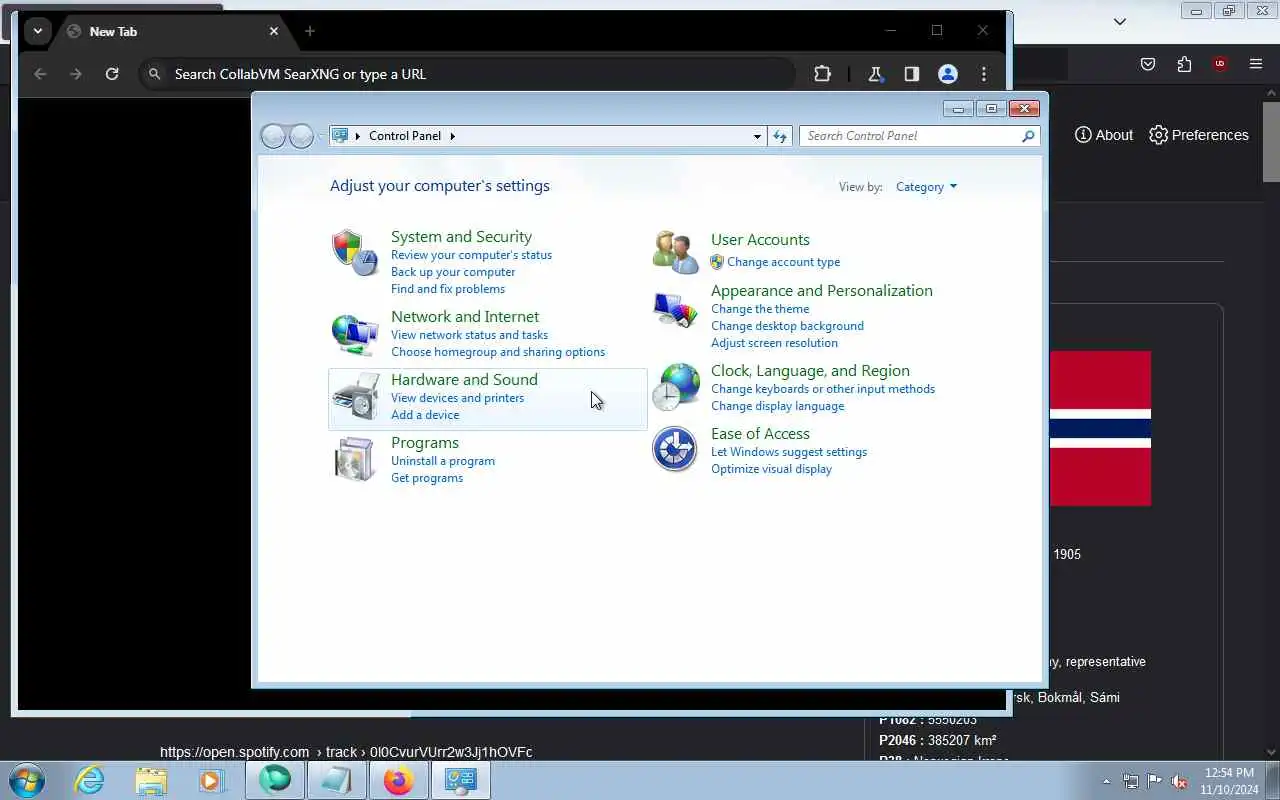Viewport: 1280px width, 800px height.
Task: Click Choose homegroup and sharing options
Action: click(x=498, y=352)
